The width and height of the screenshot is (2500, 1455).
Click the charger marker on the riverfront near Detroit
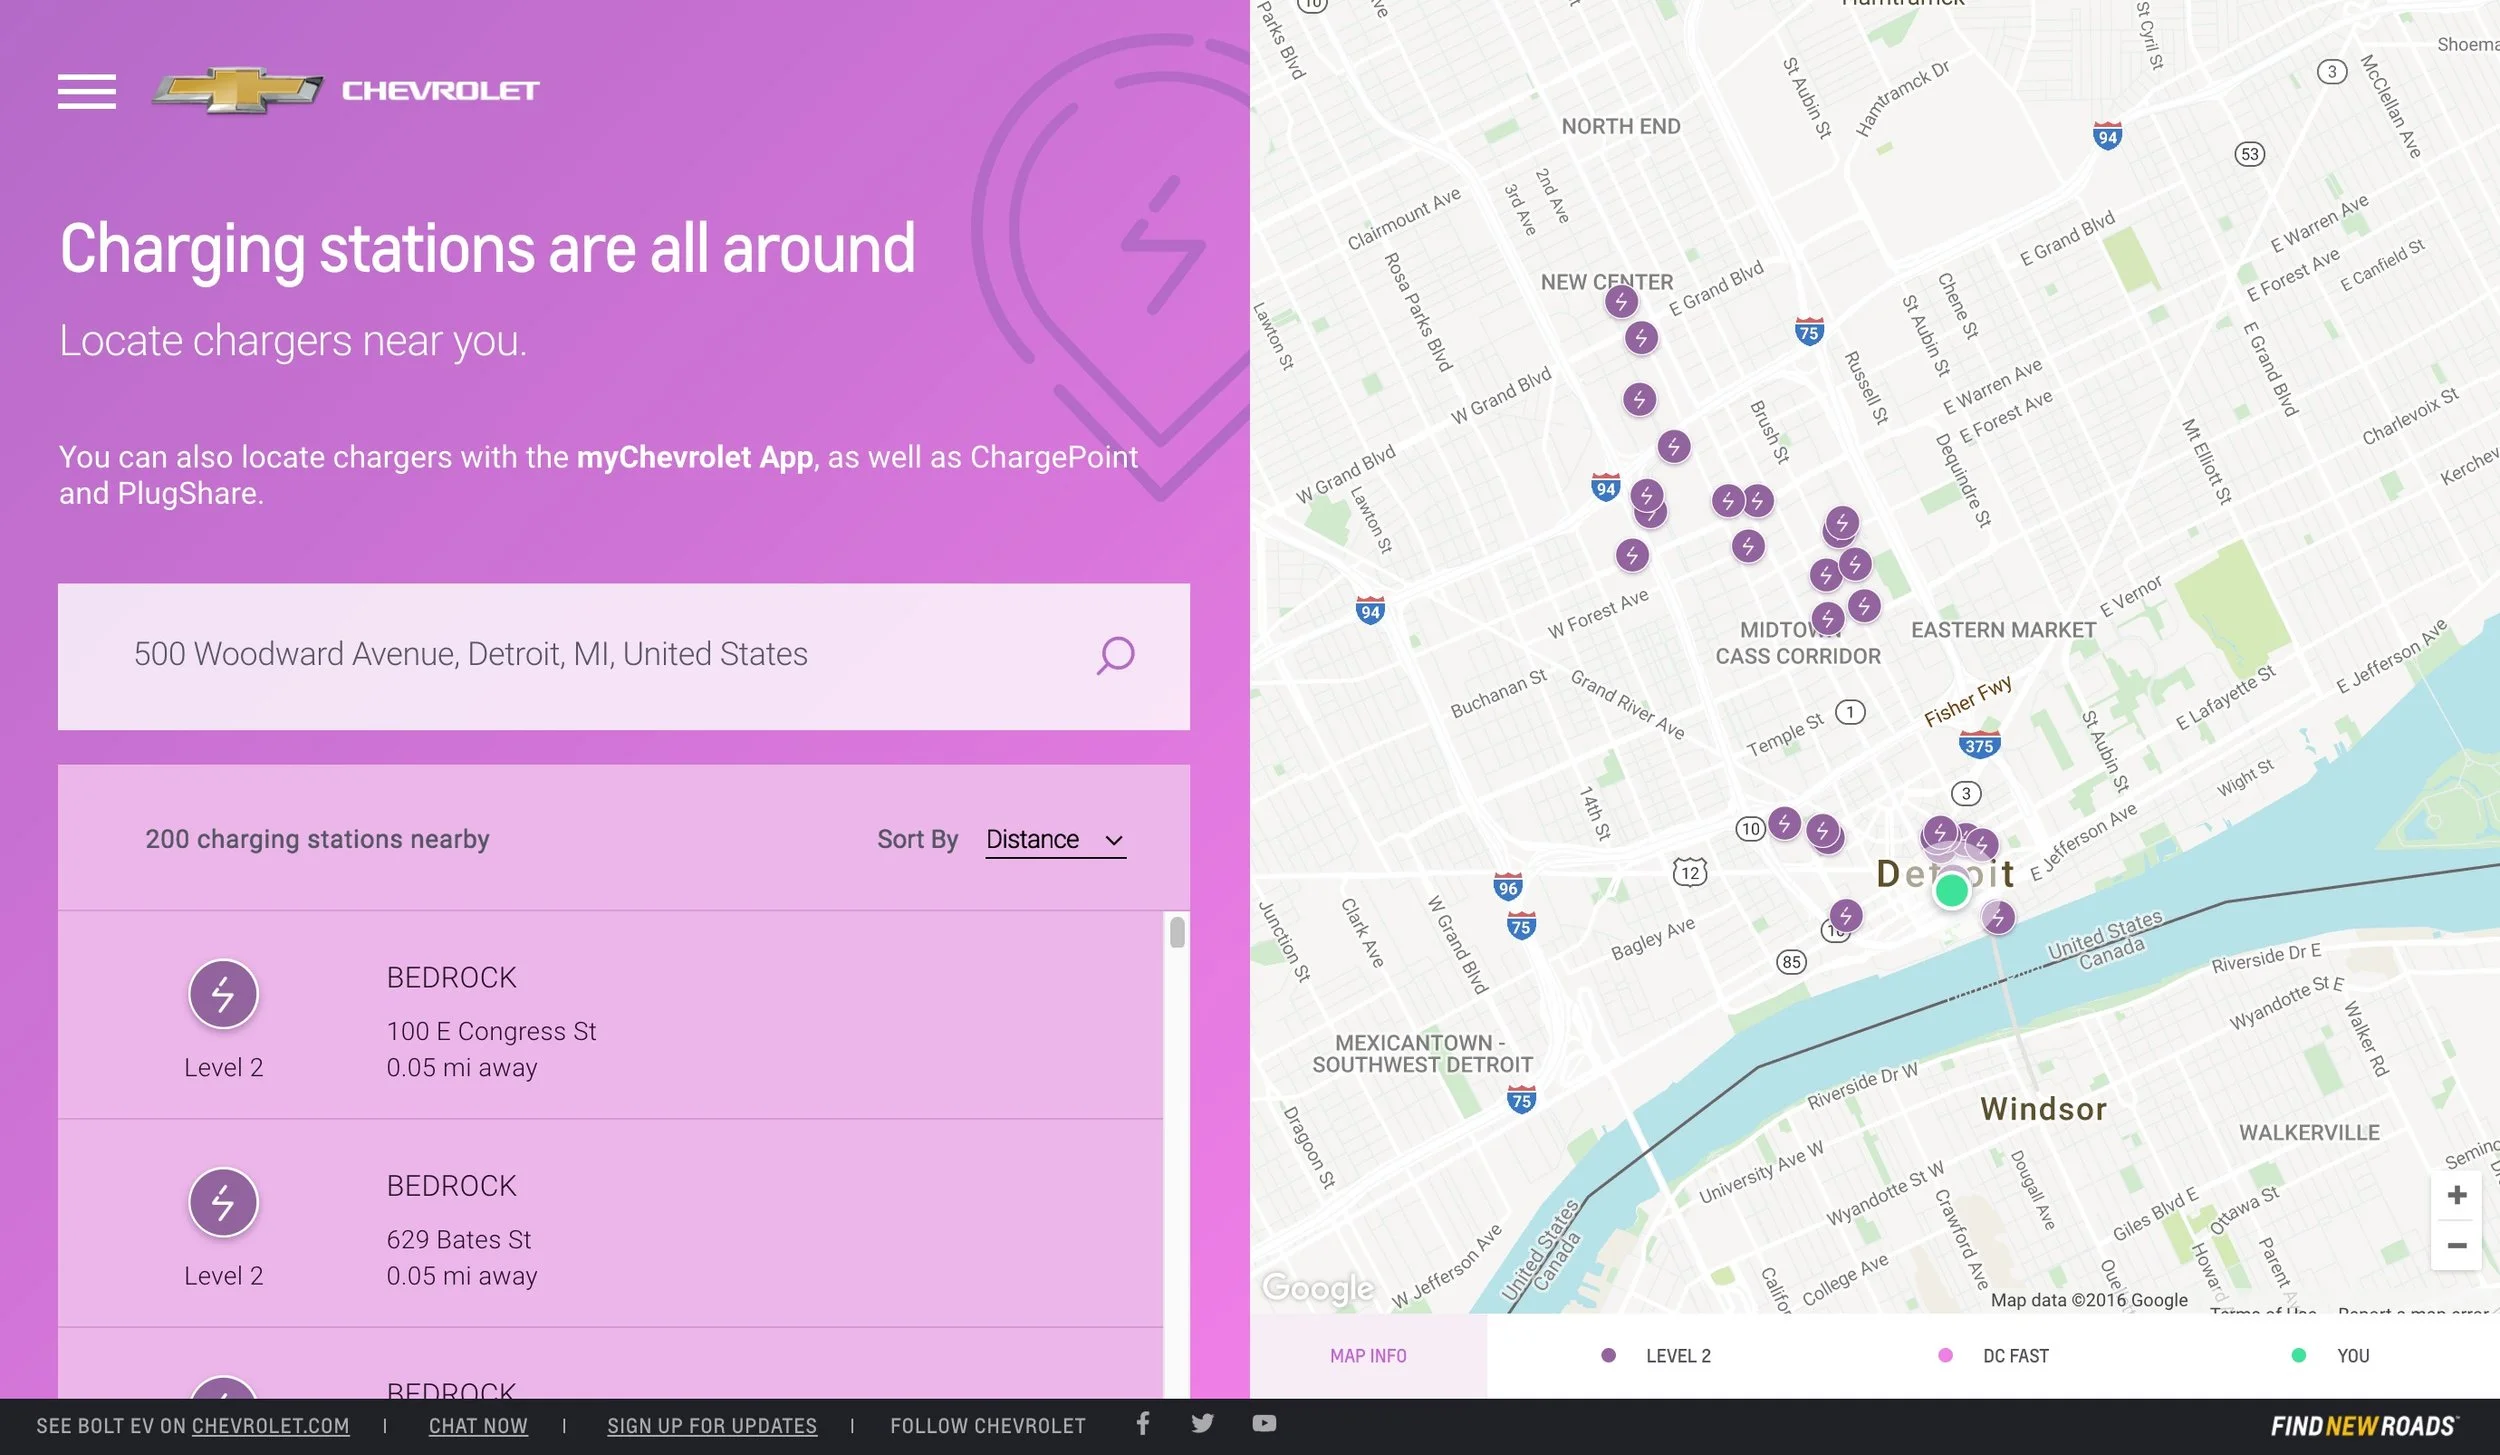pos(1998,917)
